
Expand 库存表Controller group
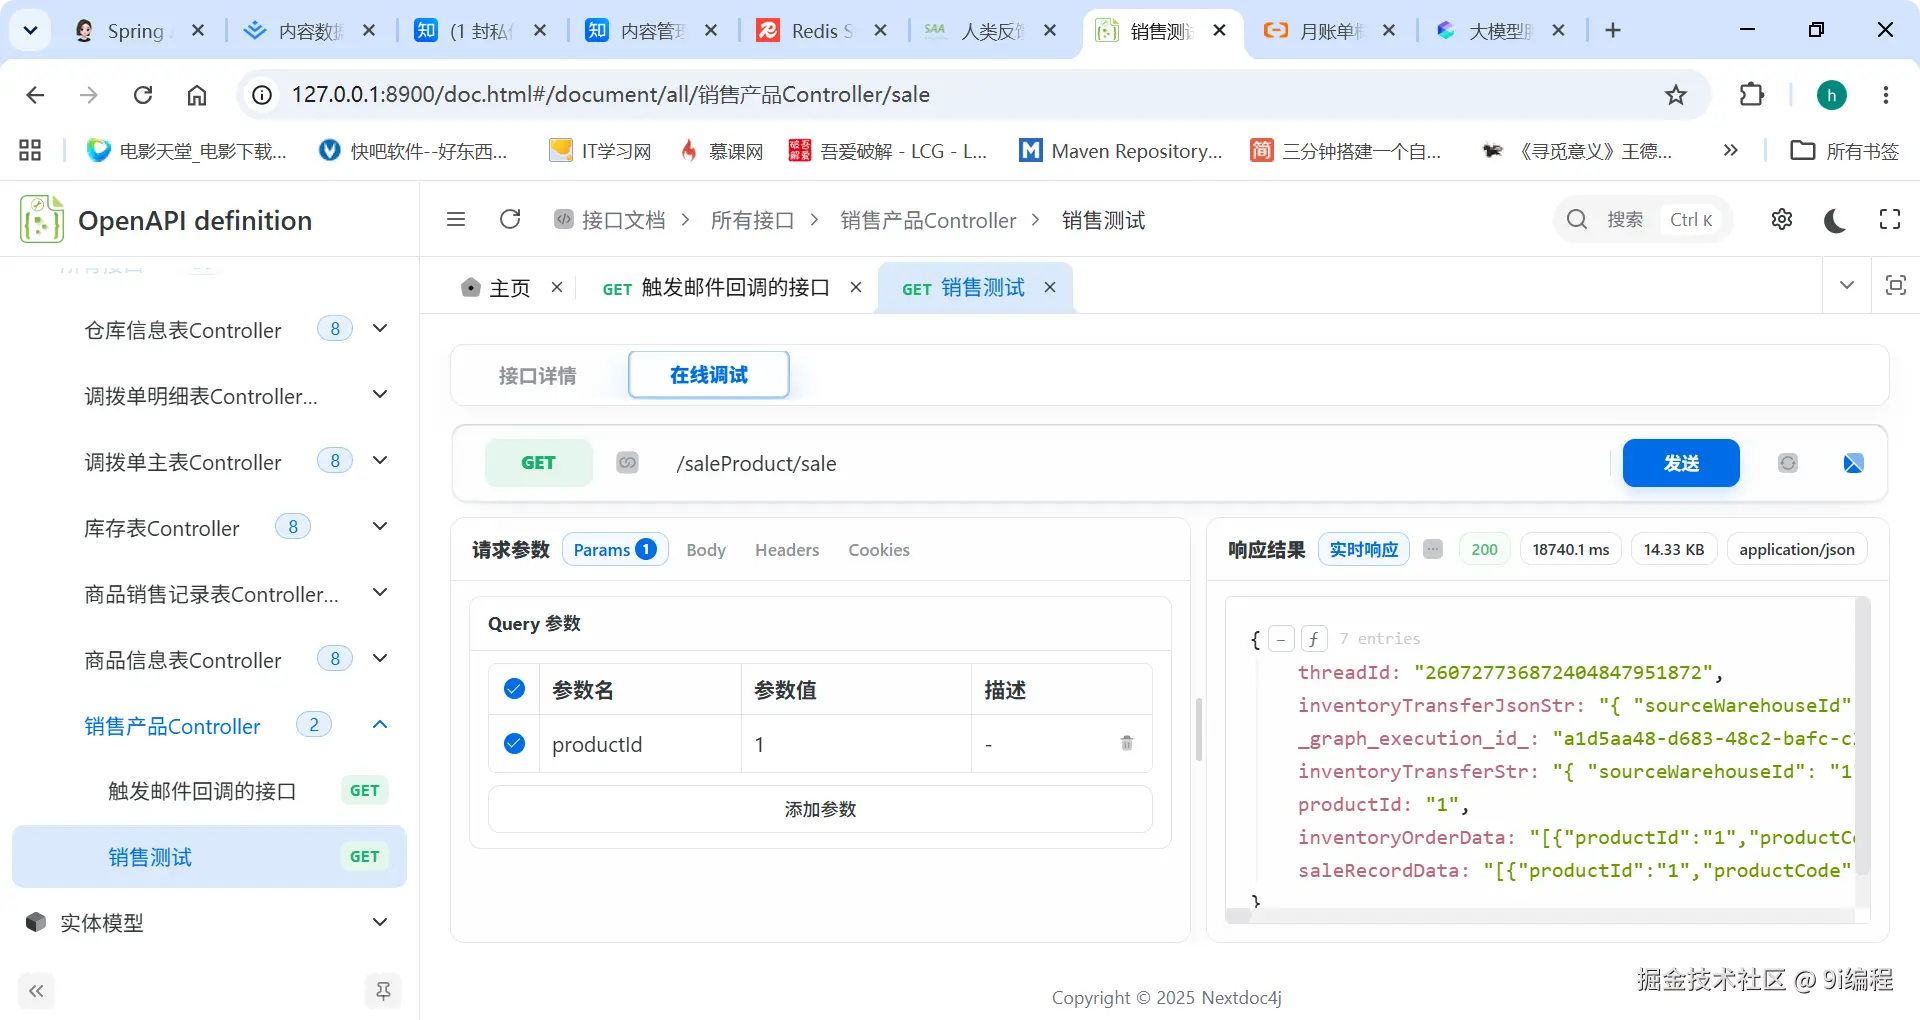[380, 526]
